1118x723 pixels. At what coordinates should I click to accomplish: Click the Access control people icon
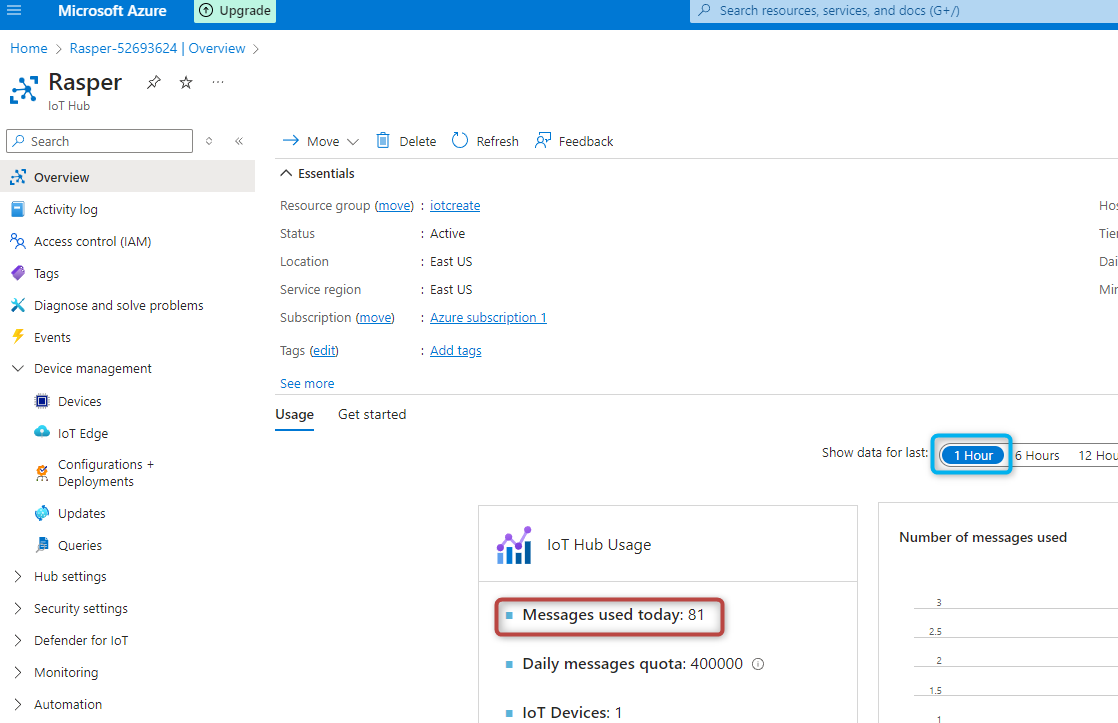tap(18, 241)
